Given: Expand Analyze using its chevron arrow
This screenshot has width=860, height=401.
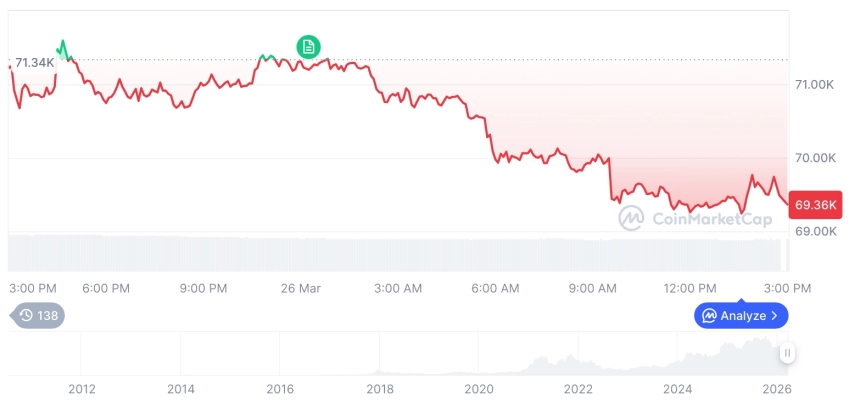Looking at the screenshot, I should (x=775, y=316).
